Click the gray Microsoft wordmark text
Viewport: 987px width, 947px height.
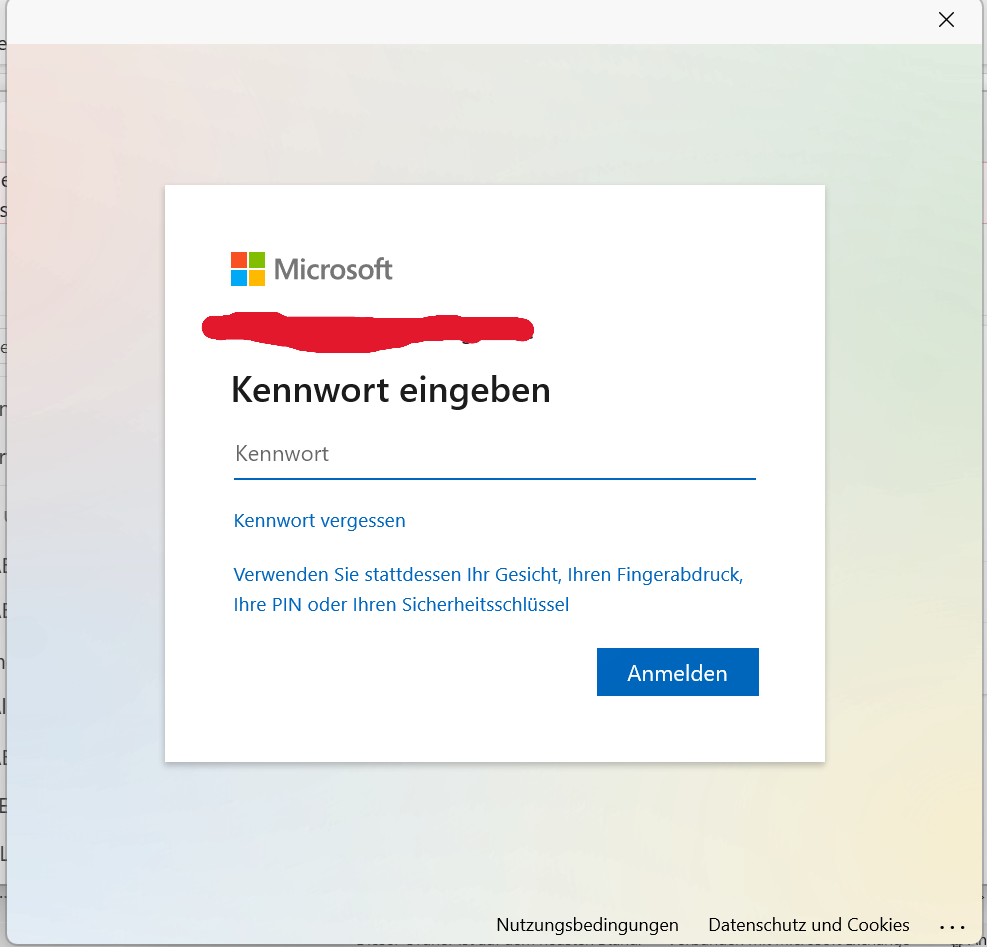333,269
